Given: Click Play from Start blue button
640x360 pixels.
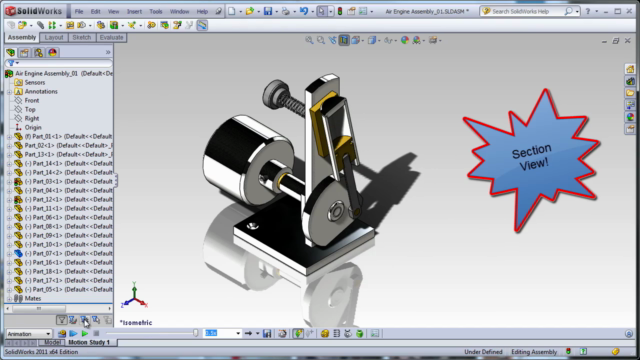Looking at the screenshot, I should (73, 334).
